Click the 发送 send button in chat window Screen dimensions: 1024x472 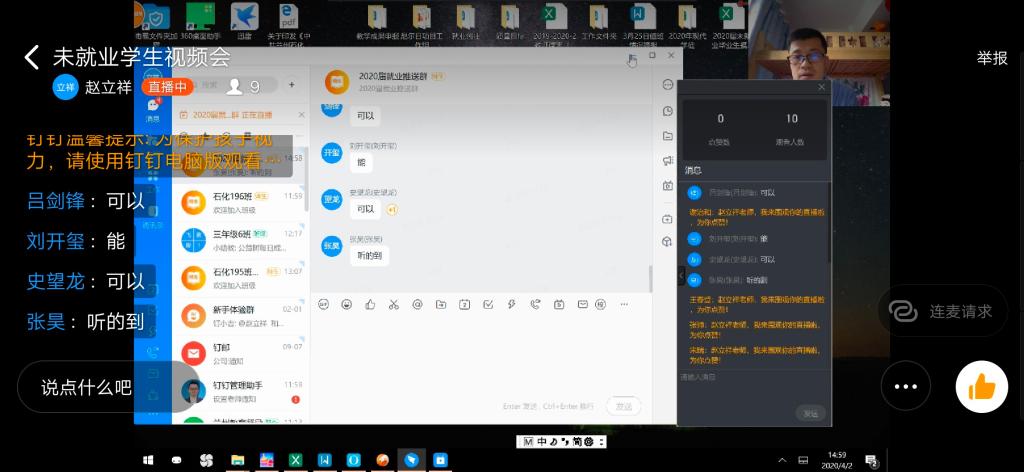pos(623,406)
